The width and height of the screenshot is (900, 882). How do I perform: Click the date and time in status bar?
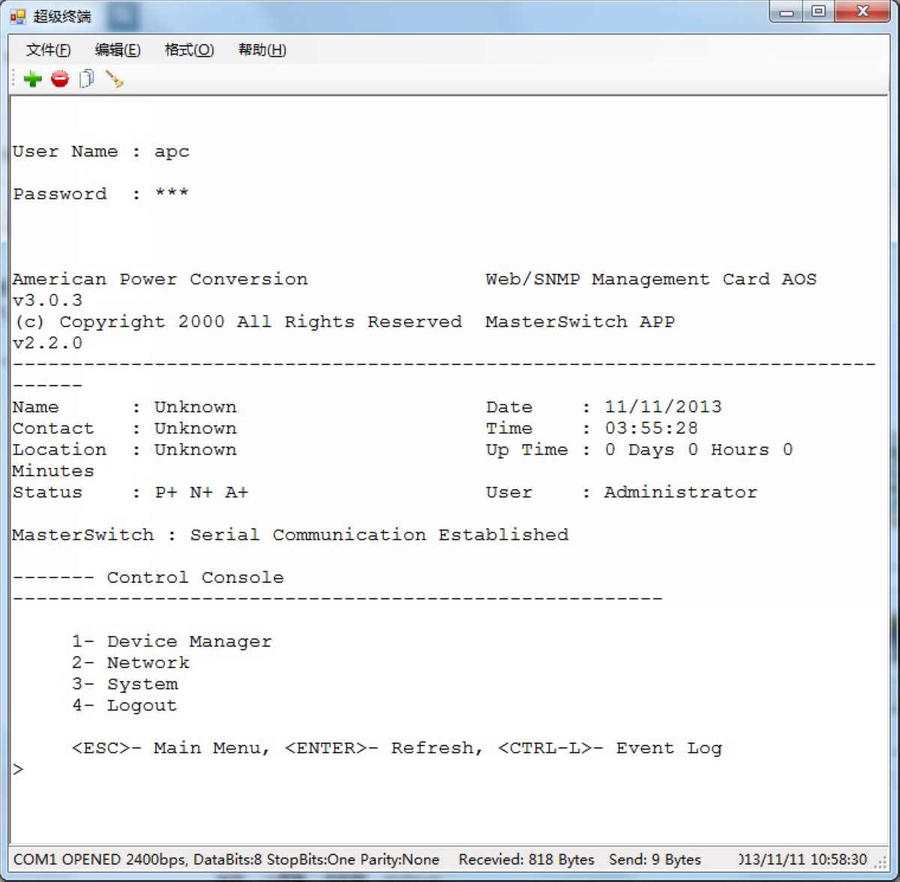pos(804,860)
